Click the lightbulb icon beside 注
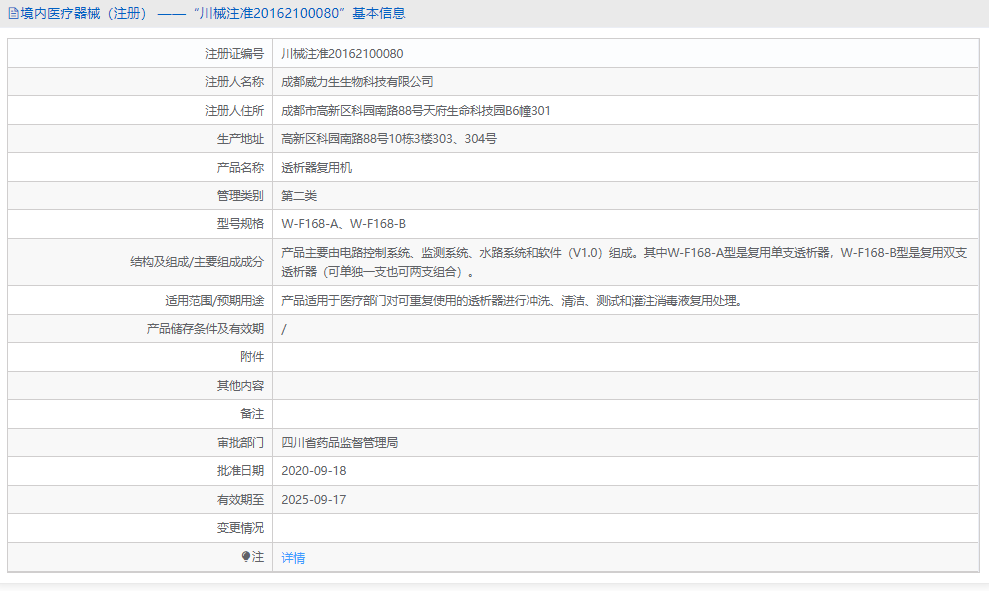 [x=246, y=556]
